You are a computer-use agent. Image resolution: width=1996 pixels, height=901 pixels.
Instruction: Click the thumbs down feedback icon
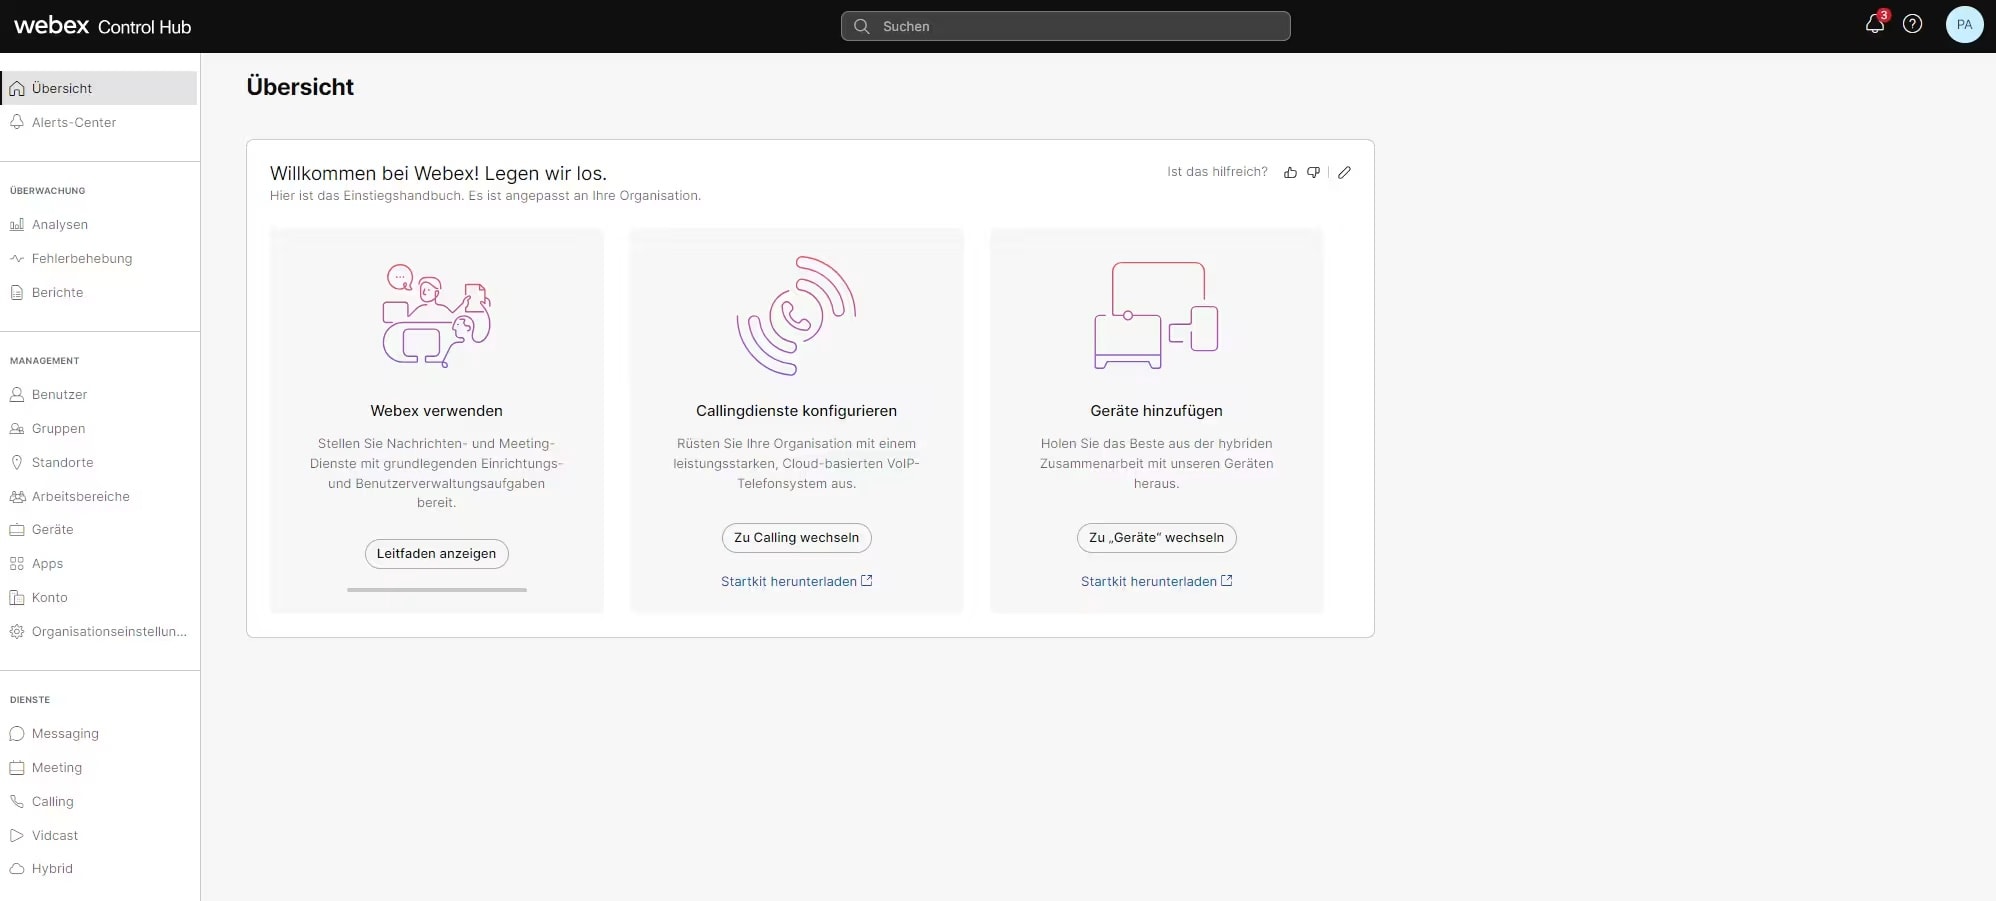1313,172
